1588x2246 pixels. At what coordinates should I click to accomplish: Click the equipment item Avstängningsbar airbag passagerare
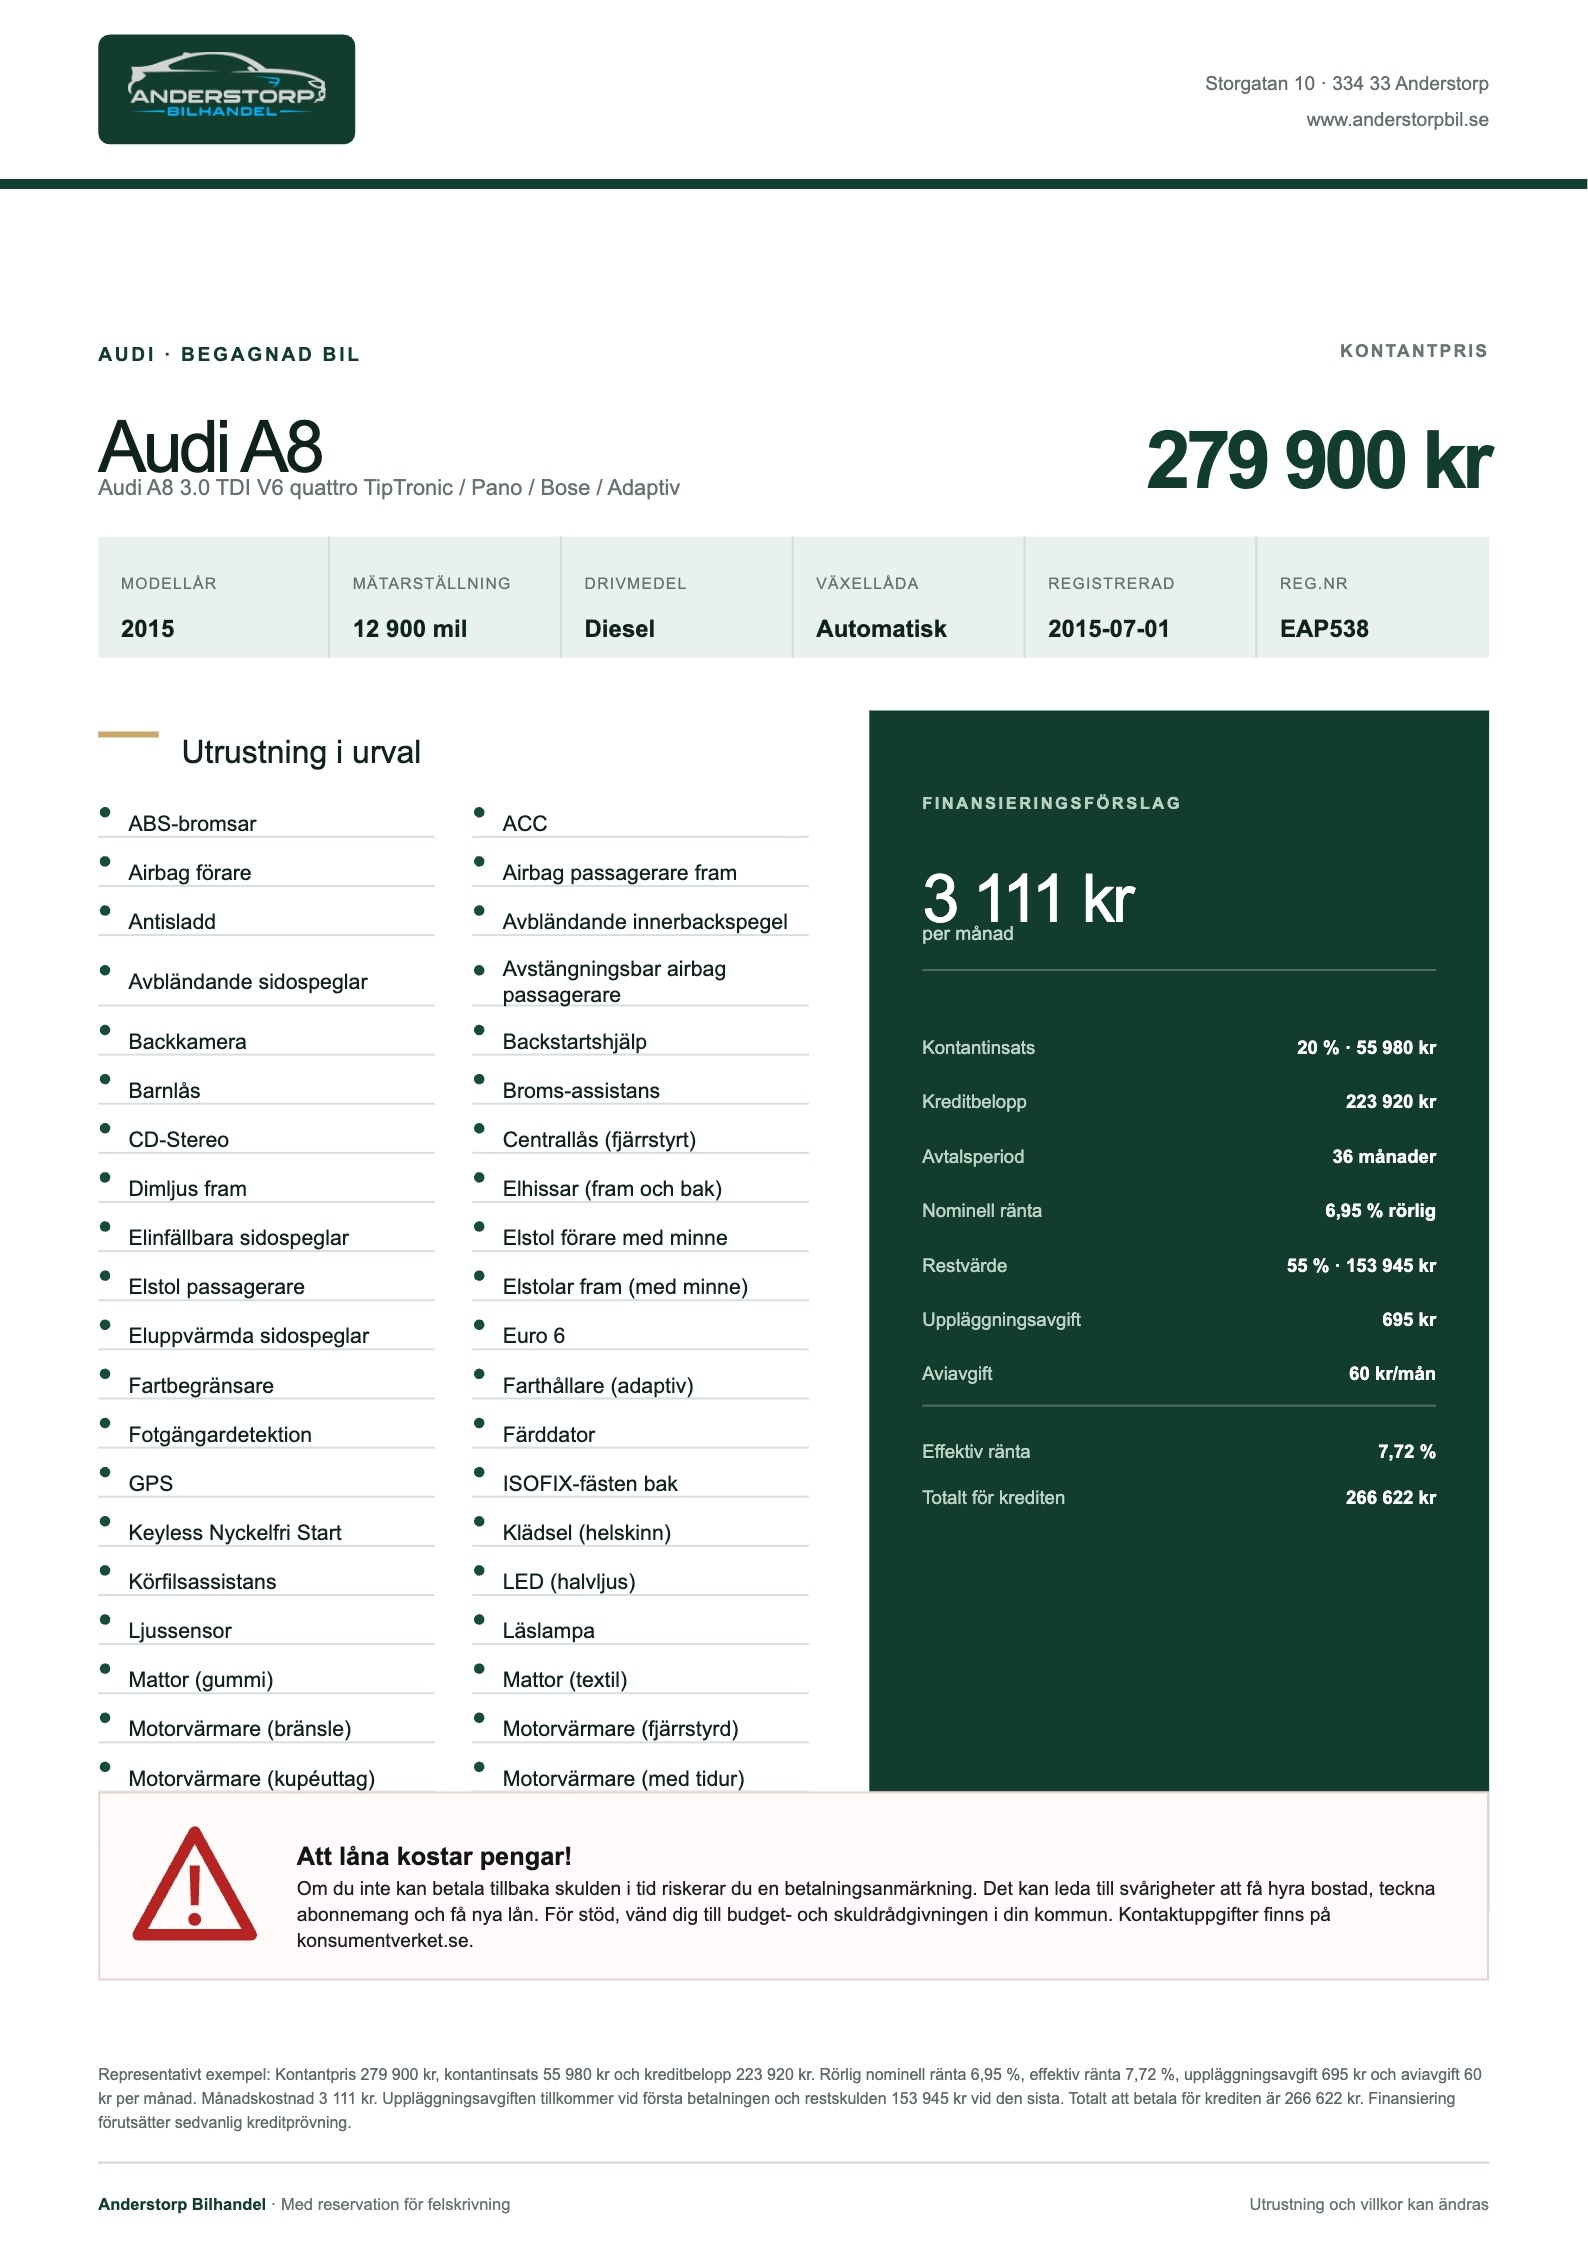point(614,982)
